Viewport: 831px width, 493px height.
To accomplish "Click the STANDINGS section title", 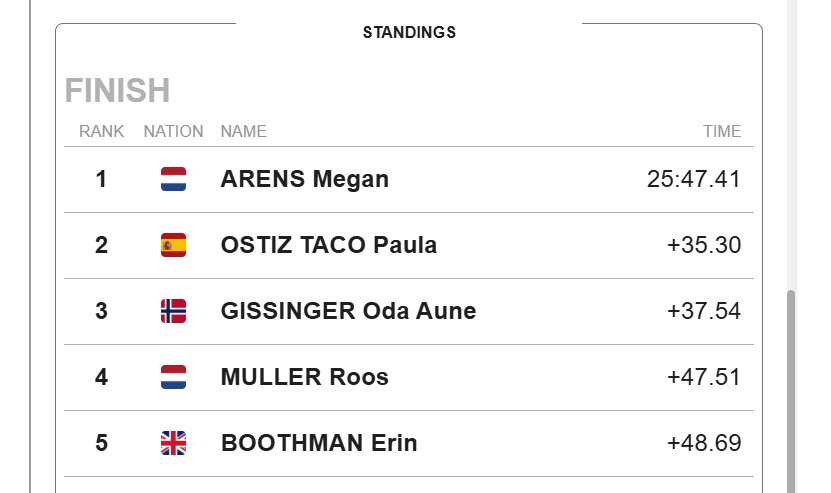I will click(409, 32).
